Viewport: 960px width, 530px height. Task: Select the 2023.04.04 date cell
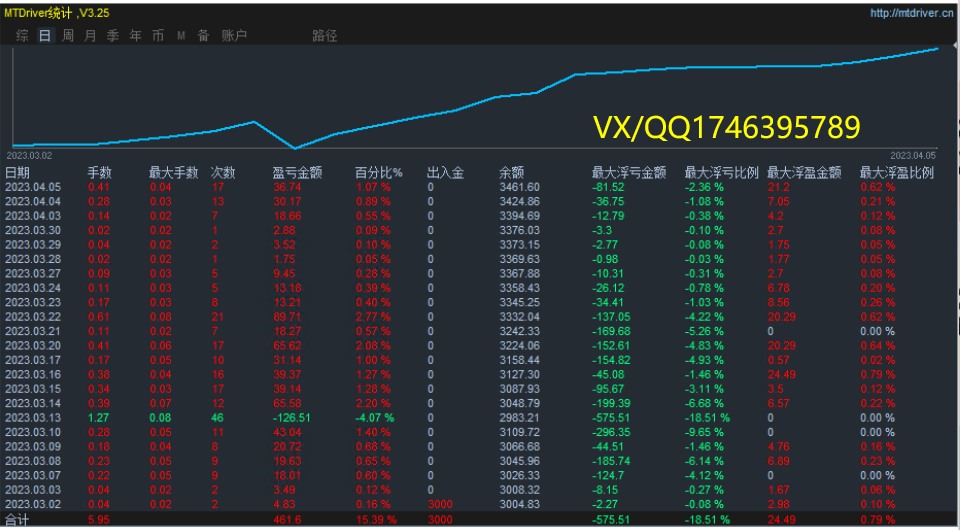tap(33, 201)
